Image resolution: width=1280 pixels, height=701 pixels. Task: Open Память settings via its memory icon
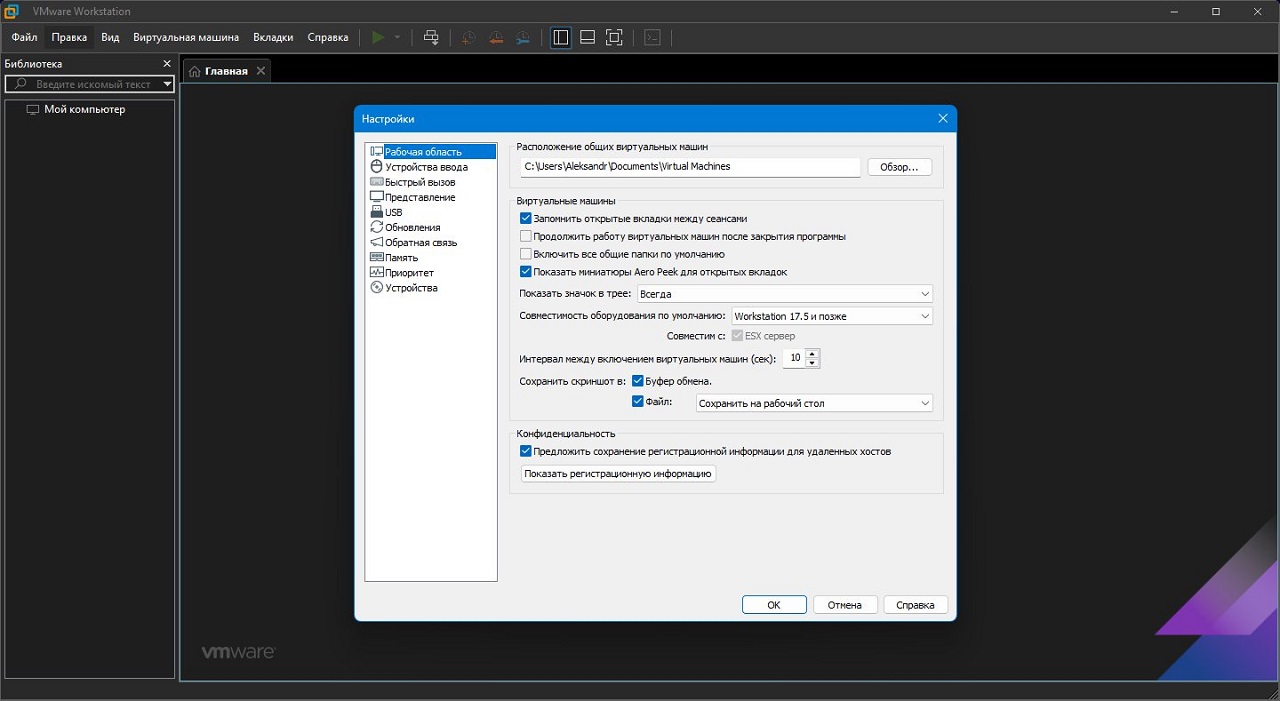pos(377,257)
